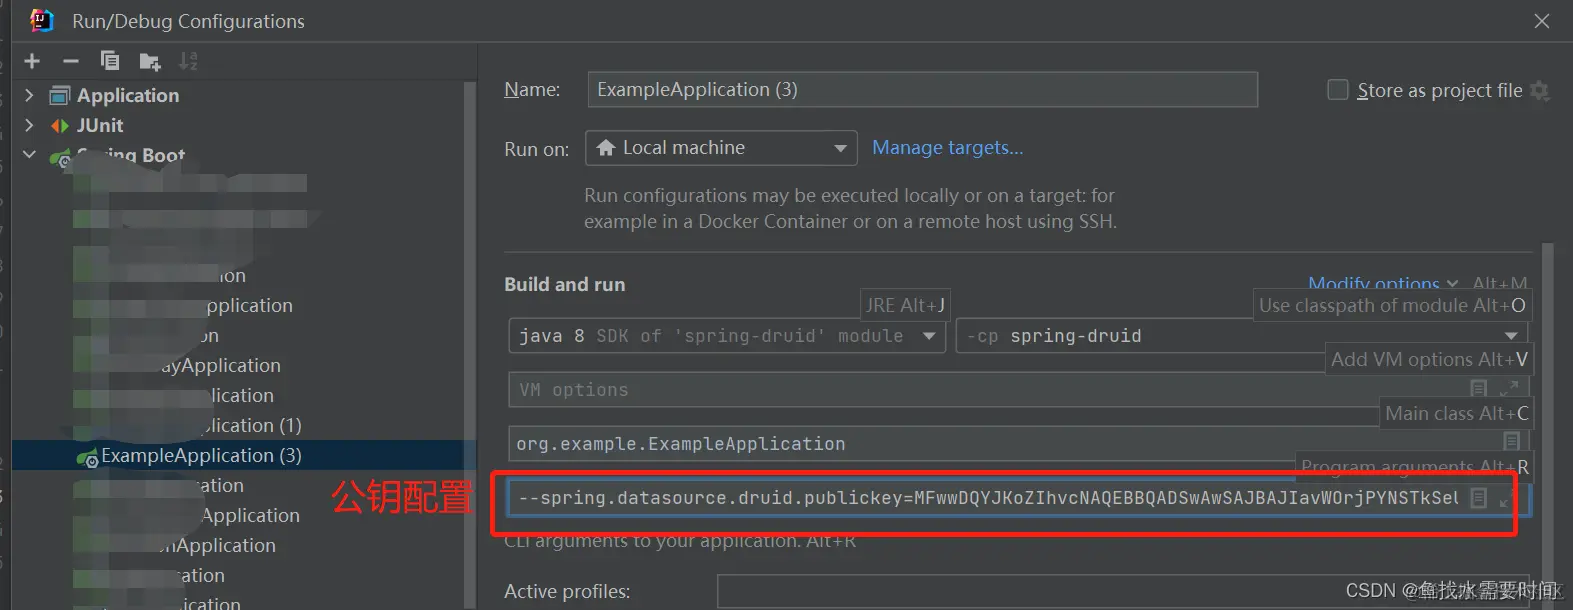Remove the selected configuration with minus icon

[x=70, y=61]
